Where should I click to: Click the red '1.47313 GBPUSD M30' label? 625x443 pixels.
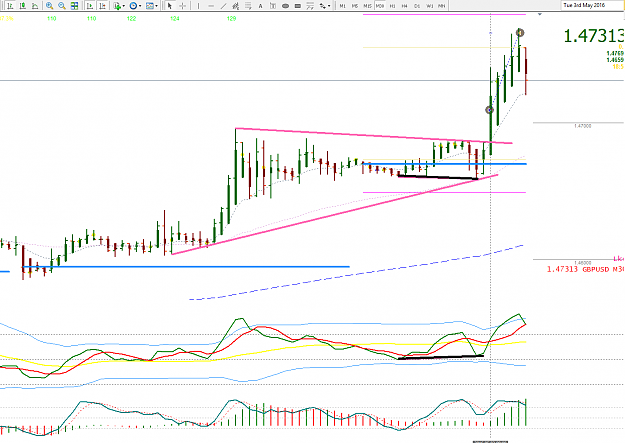click(585, 269)
